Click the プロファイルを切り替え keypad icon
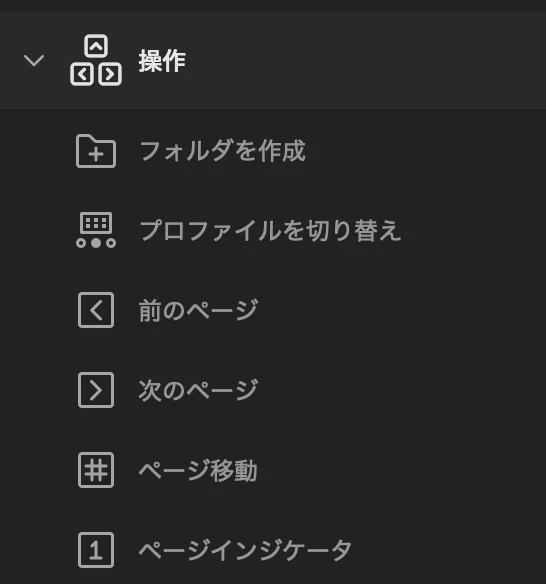The image size is (546, 584). tap(96, 230)
